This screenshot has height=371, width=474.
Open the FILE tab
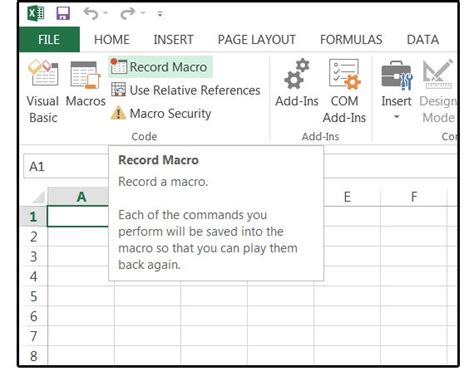(x=49, y=40)
